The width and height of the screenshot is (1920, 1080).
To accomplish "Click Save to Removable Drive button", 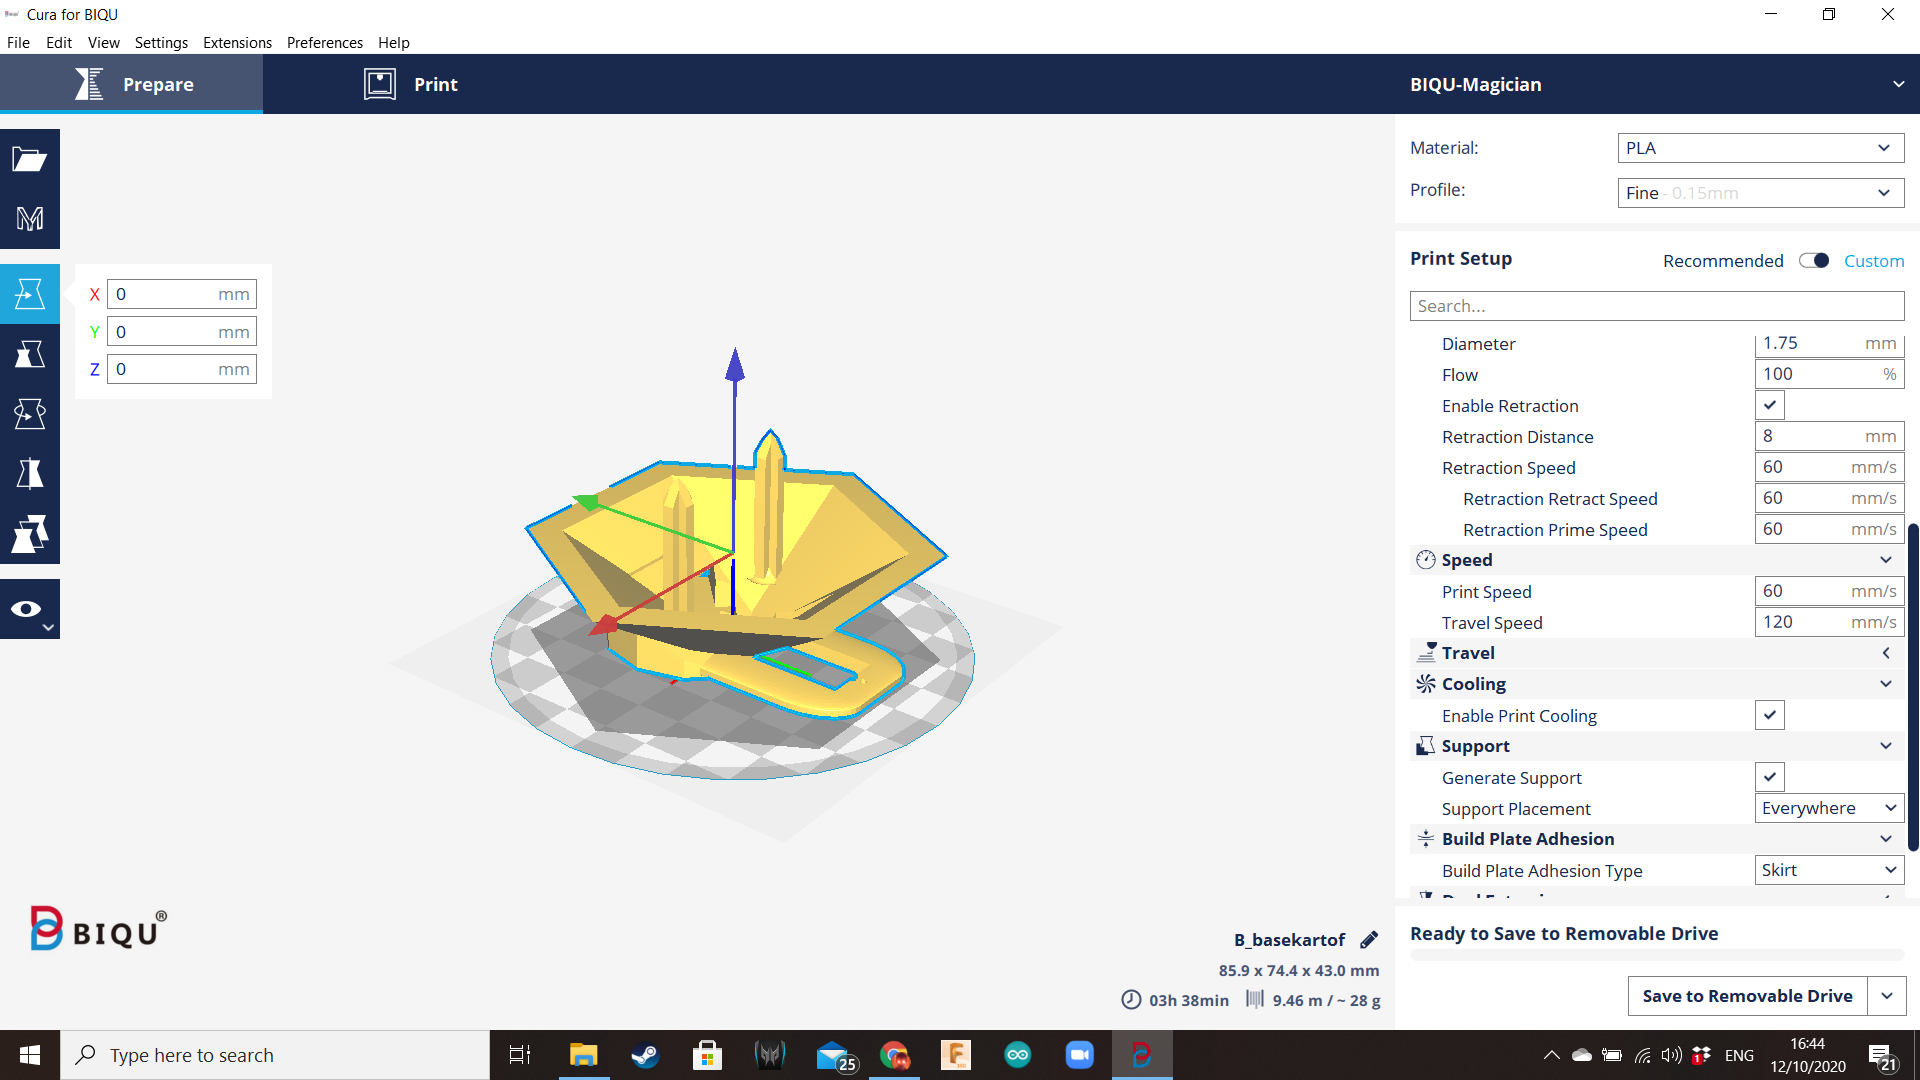I will [1747, 996].
